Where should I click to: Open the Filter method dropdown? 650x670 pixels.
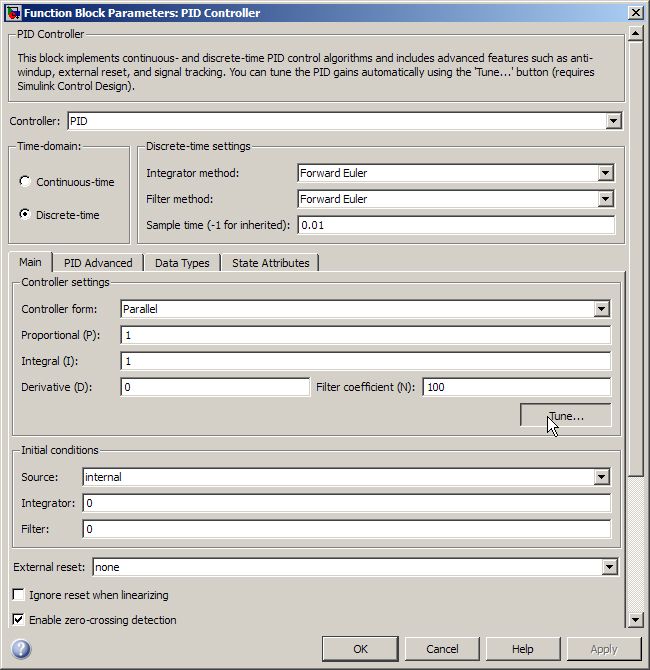tap(605, 199)
